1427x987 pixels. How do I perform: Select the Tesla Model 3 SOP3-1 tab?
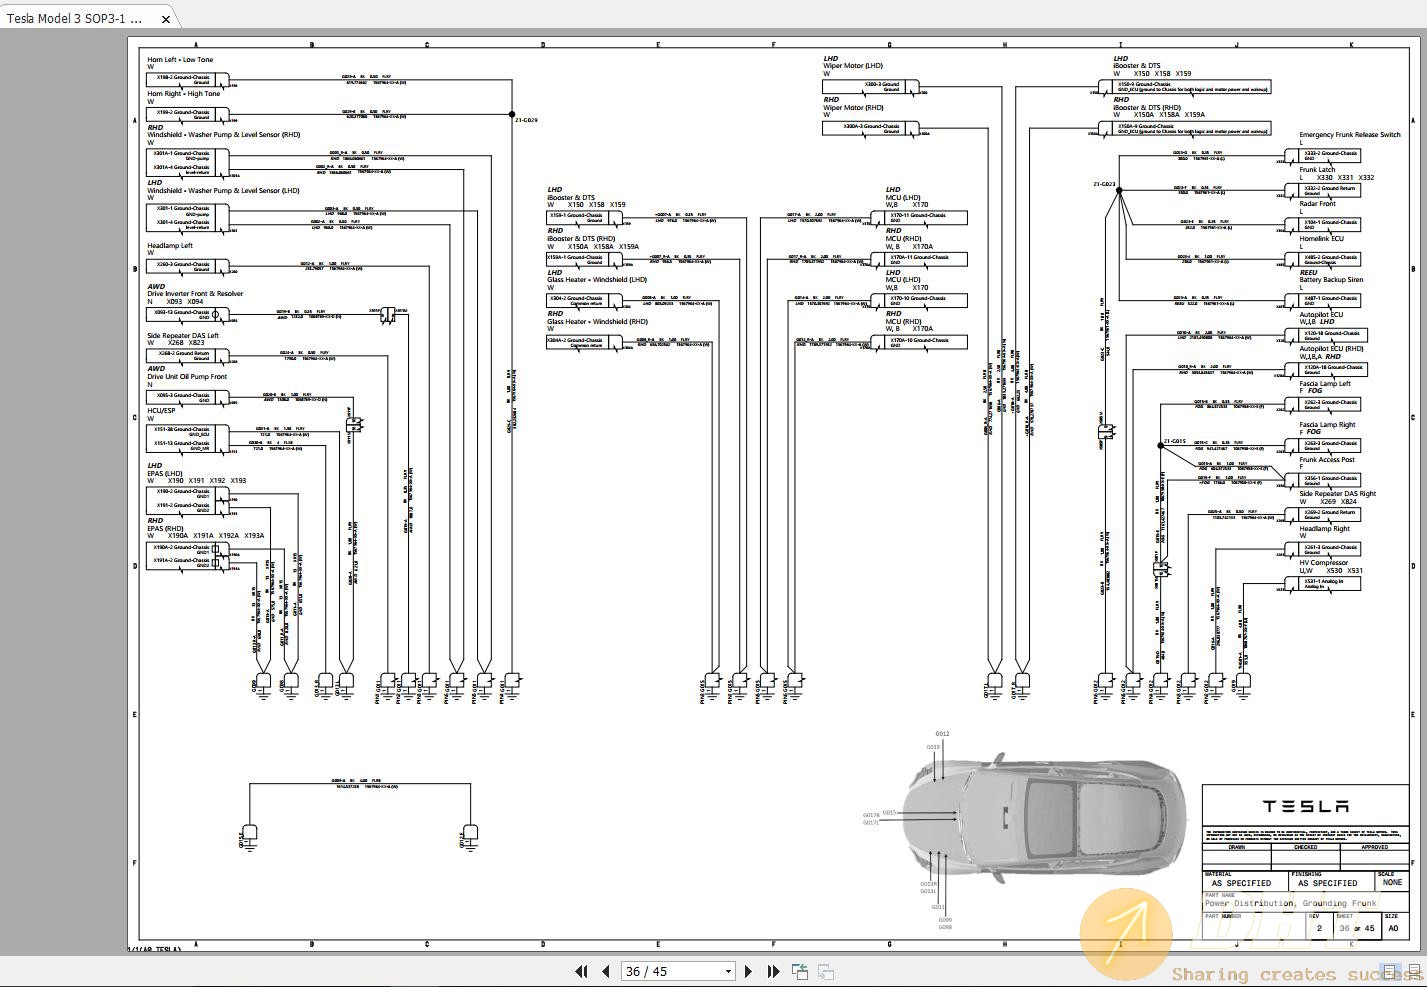point(76,18)
